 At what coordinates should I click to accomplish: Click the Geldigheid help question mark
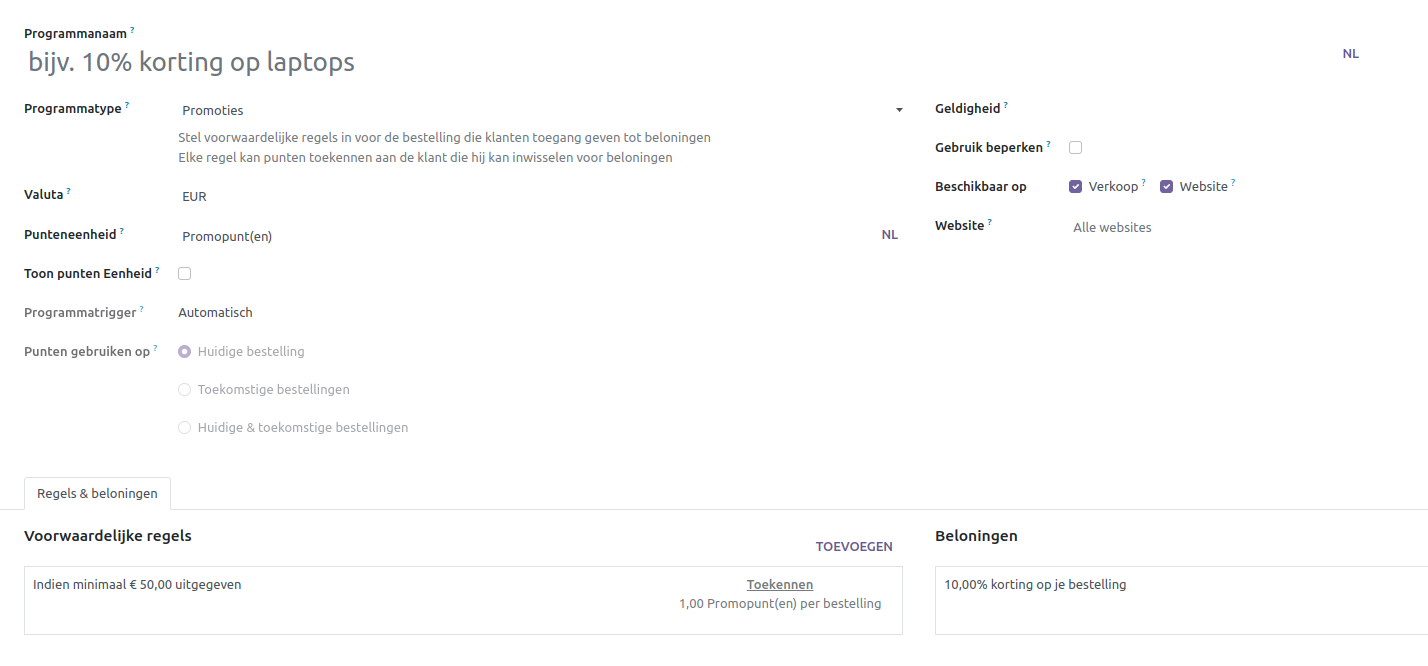(x=1005, y=105)
